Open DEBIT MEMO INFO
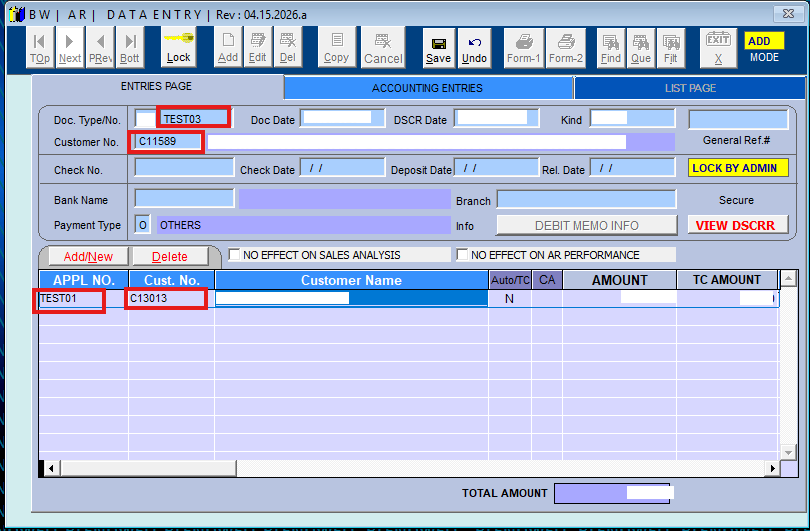Viewport: 810px width, 531px height. coord(587,226)
